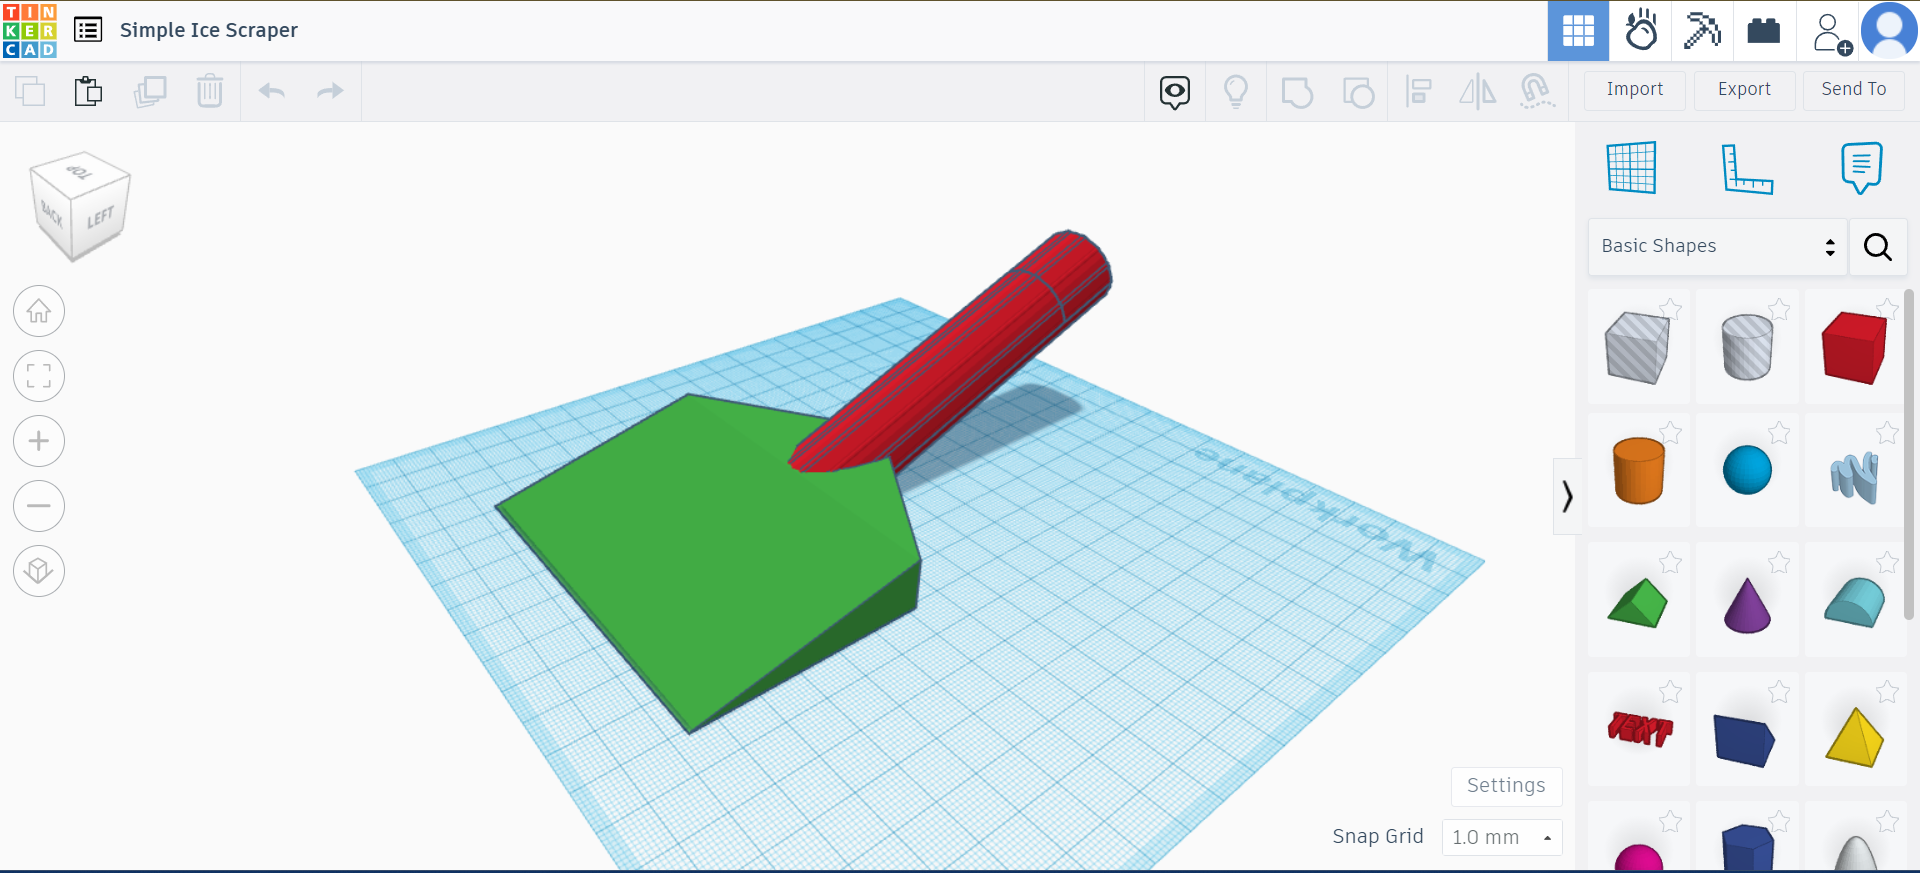
Task: Favorite the orange Cylinder shape star
Action: (x=1670, y=433)
